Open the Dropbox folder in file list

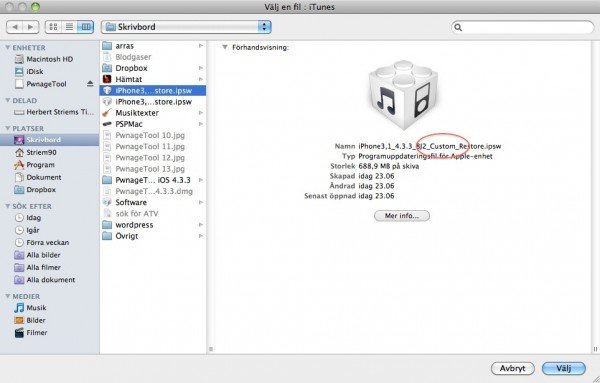pyautogui.click(x=153, y=68)
